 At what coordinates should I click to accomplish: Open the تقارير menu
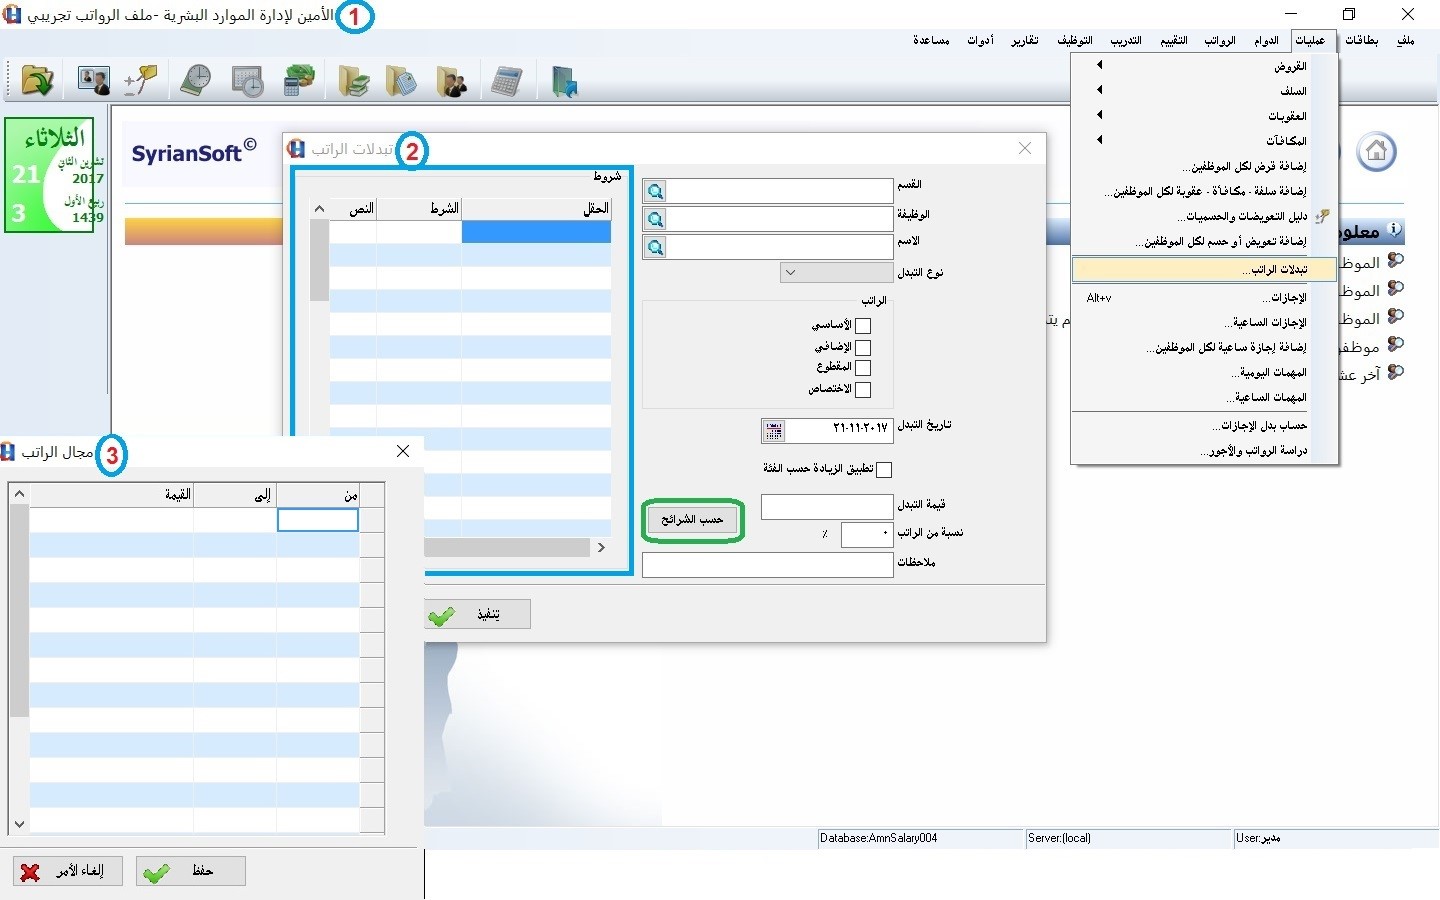click(x=1024, y=40)
